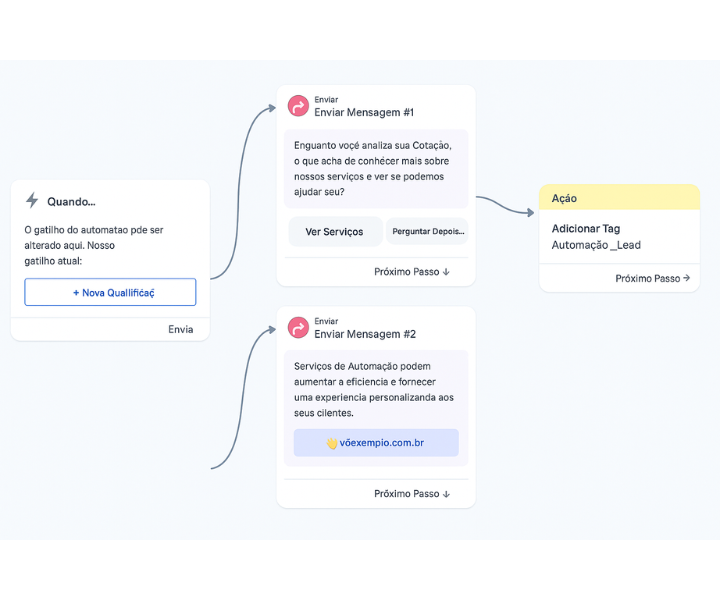Click the hand emoji on the link button
This screenshot has width=720, height=600.
pyautogui.click(x=332, y=442)
